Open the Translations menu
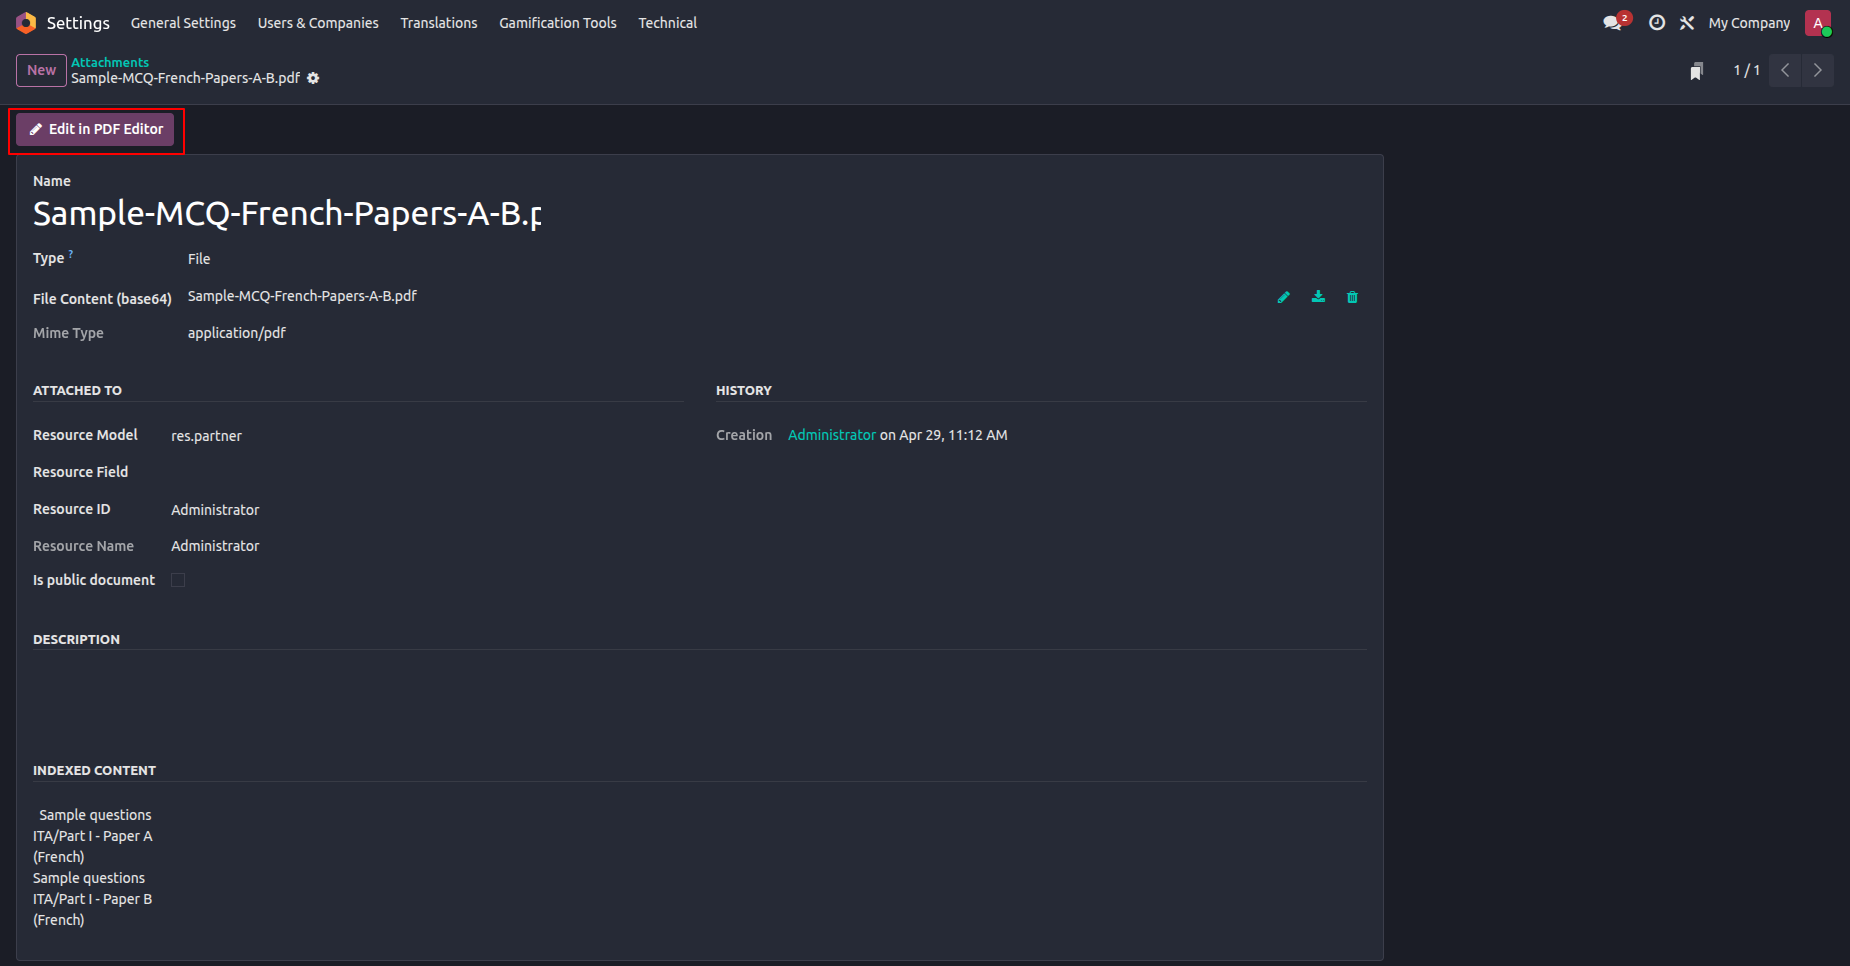 click(x=439, y=23)
